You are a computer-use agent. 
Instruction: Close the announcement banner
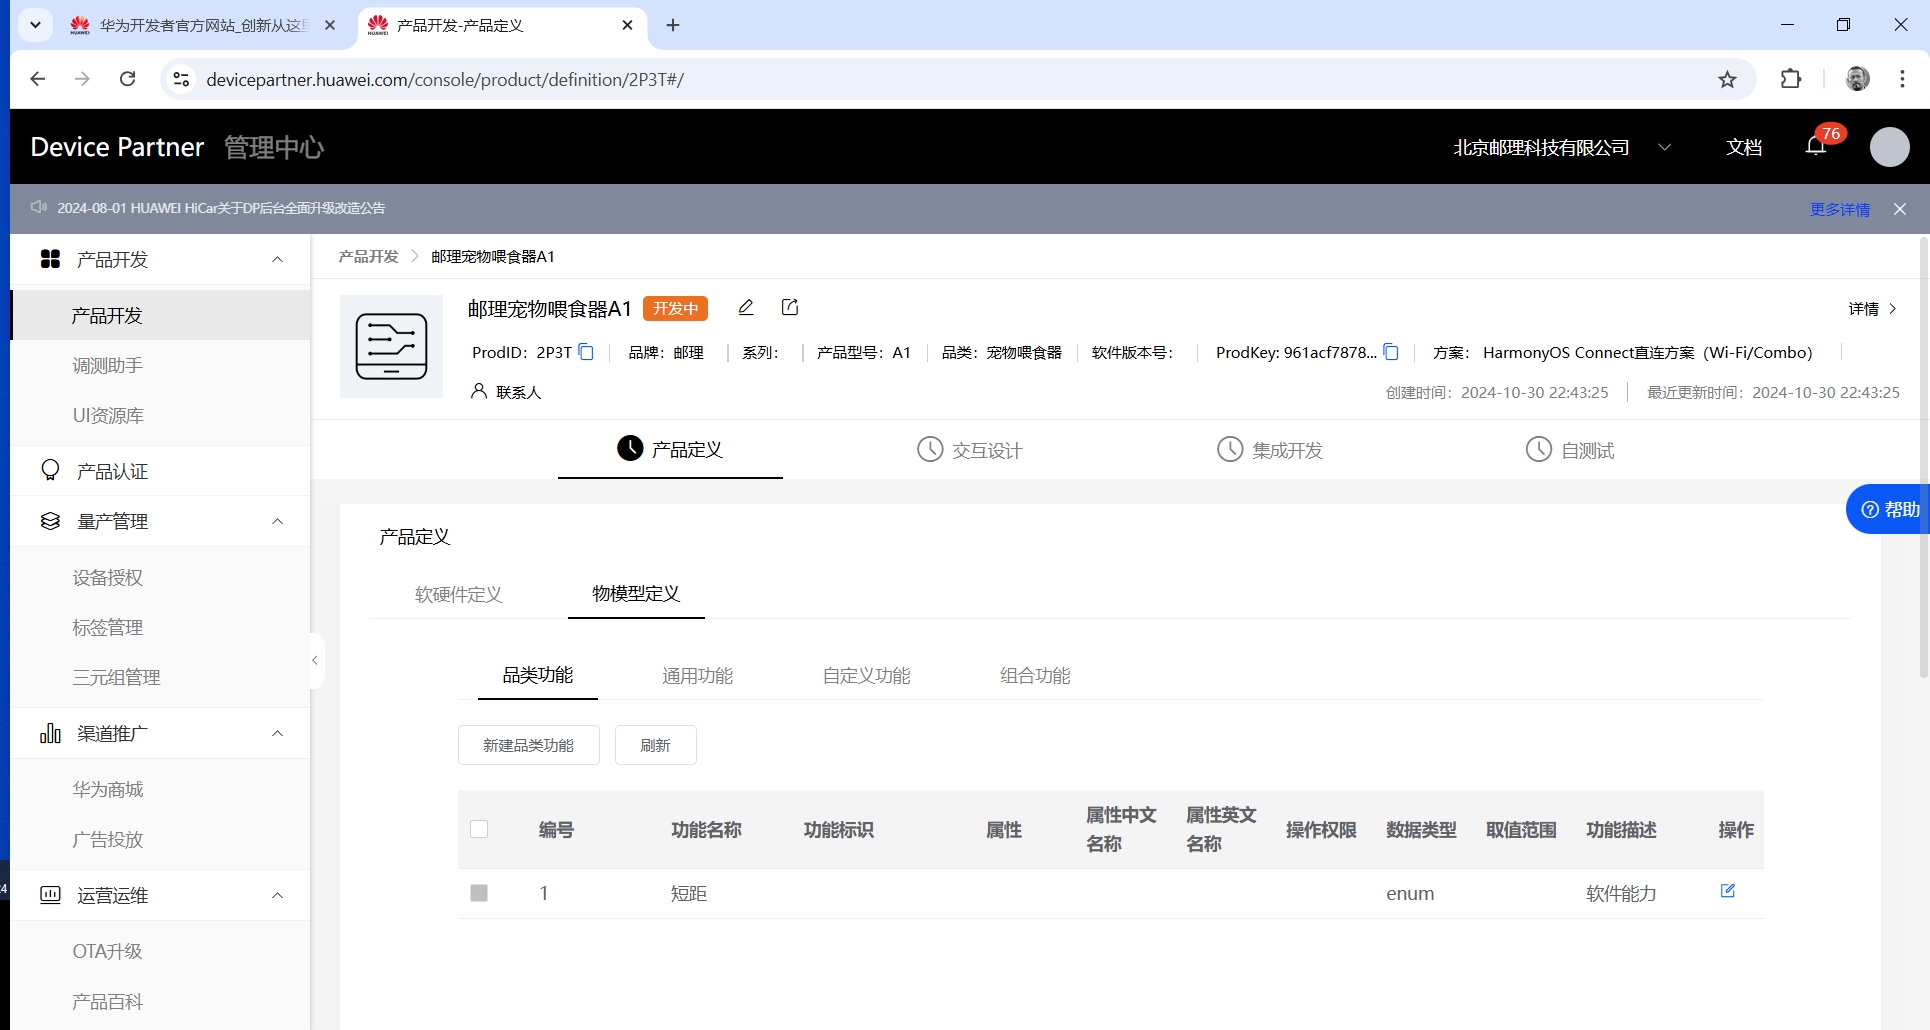[1900, 209]
